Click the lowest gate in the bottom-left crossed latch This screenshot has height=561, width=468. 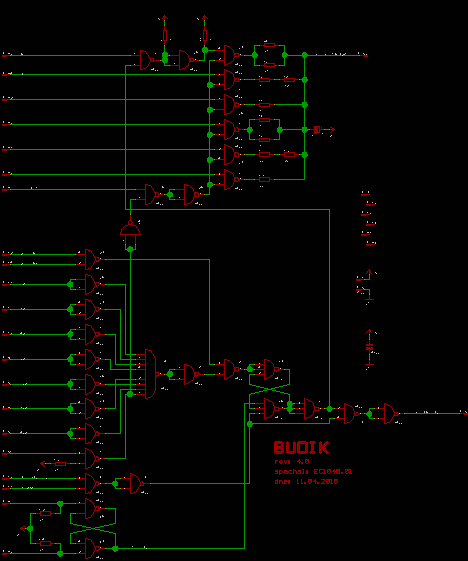(93, 548)
